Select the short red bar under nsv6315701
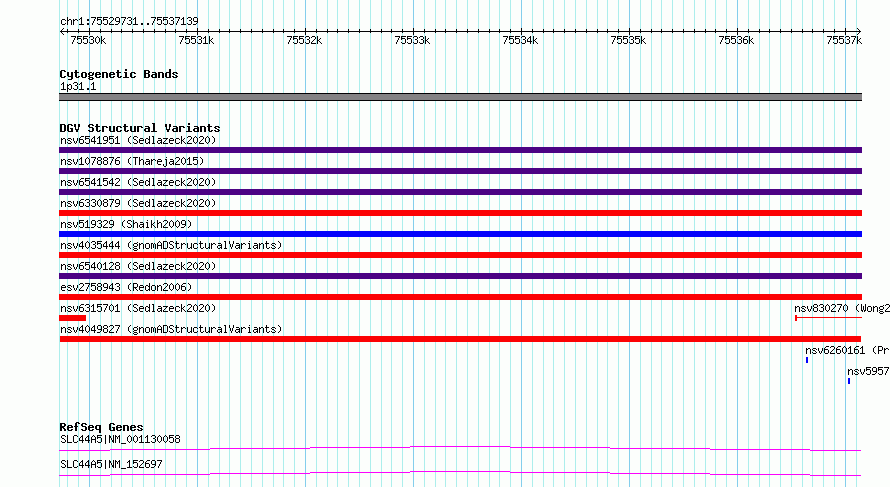 pos(73,318)
